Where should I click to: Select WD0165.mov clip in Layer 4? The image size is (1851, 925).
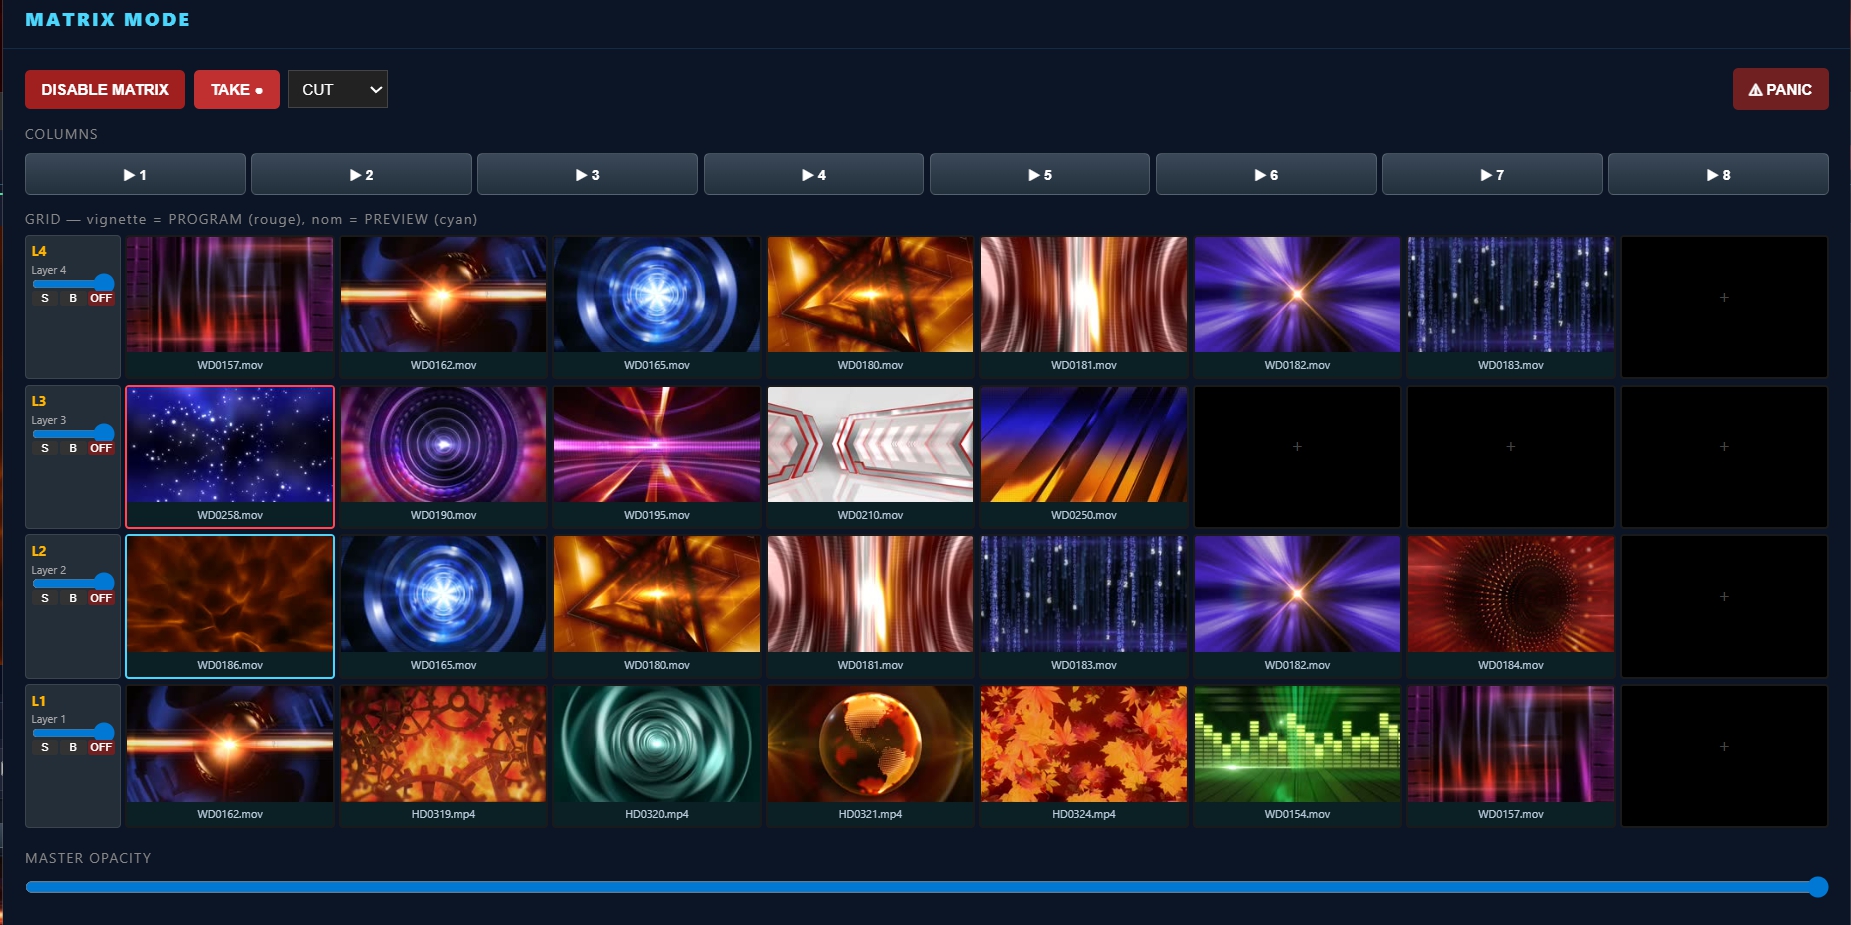pos(657,307)
